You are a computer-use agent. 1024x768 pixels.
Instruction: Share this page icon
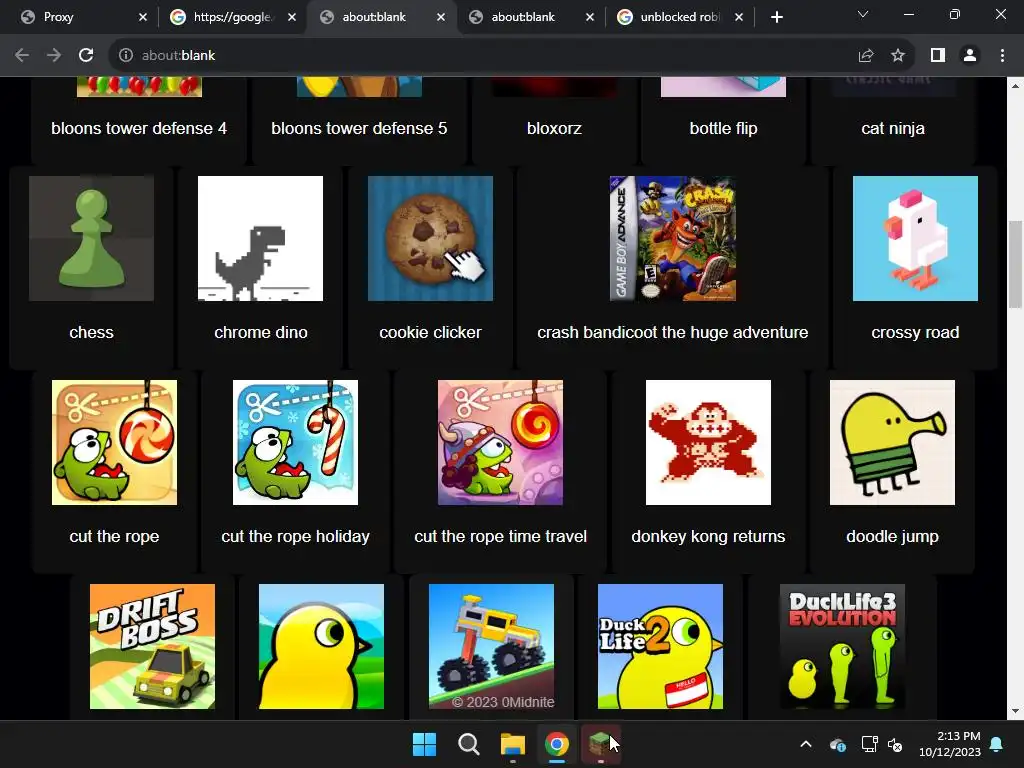click(x=866, y=56)
